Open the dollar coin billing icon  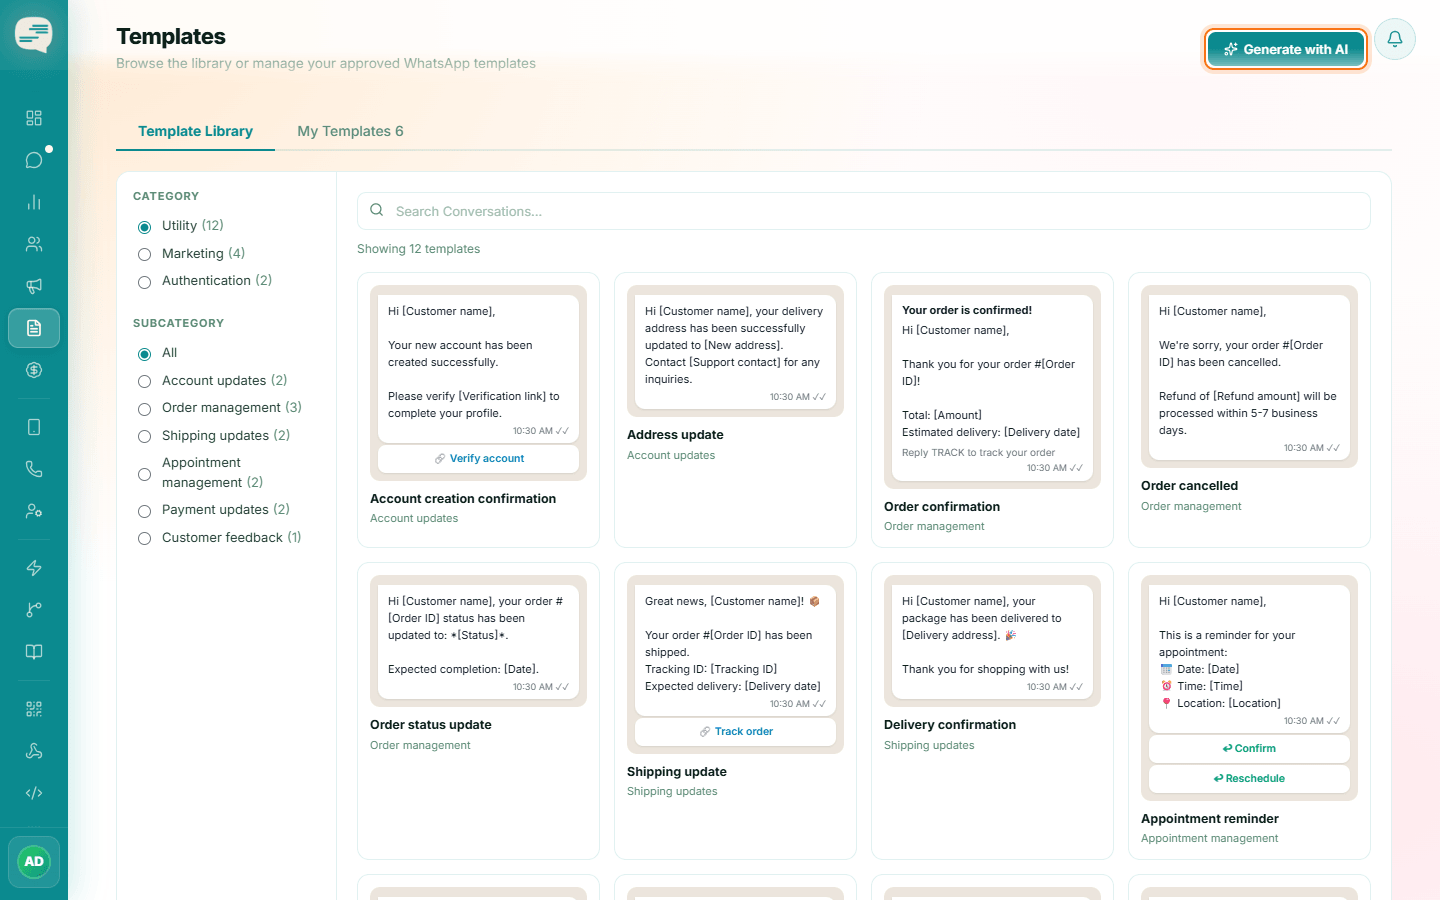(34, 370)
